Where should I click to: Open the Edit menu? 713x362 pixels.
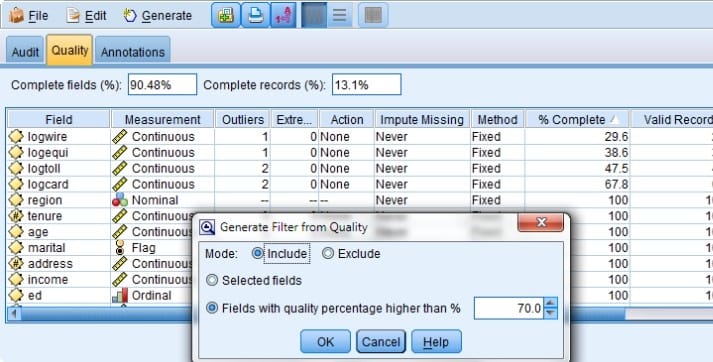click(x=86, y=15)
